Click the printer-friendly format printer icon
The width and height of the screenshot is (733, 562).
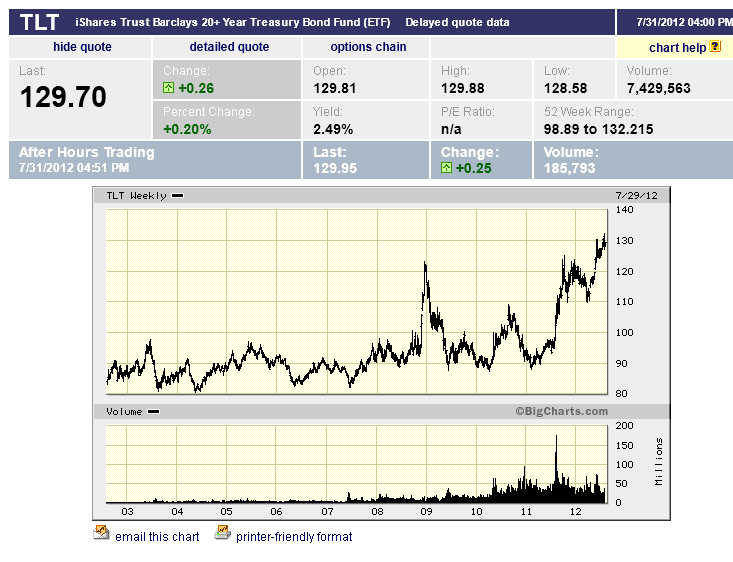coord(223,532)
